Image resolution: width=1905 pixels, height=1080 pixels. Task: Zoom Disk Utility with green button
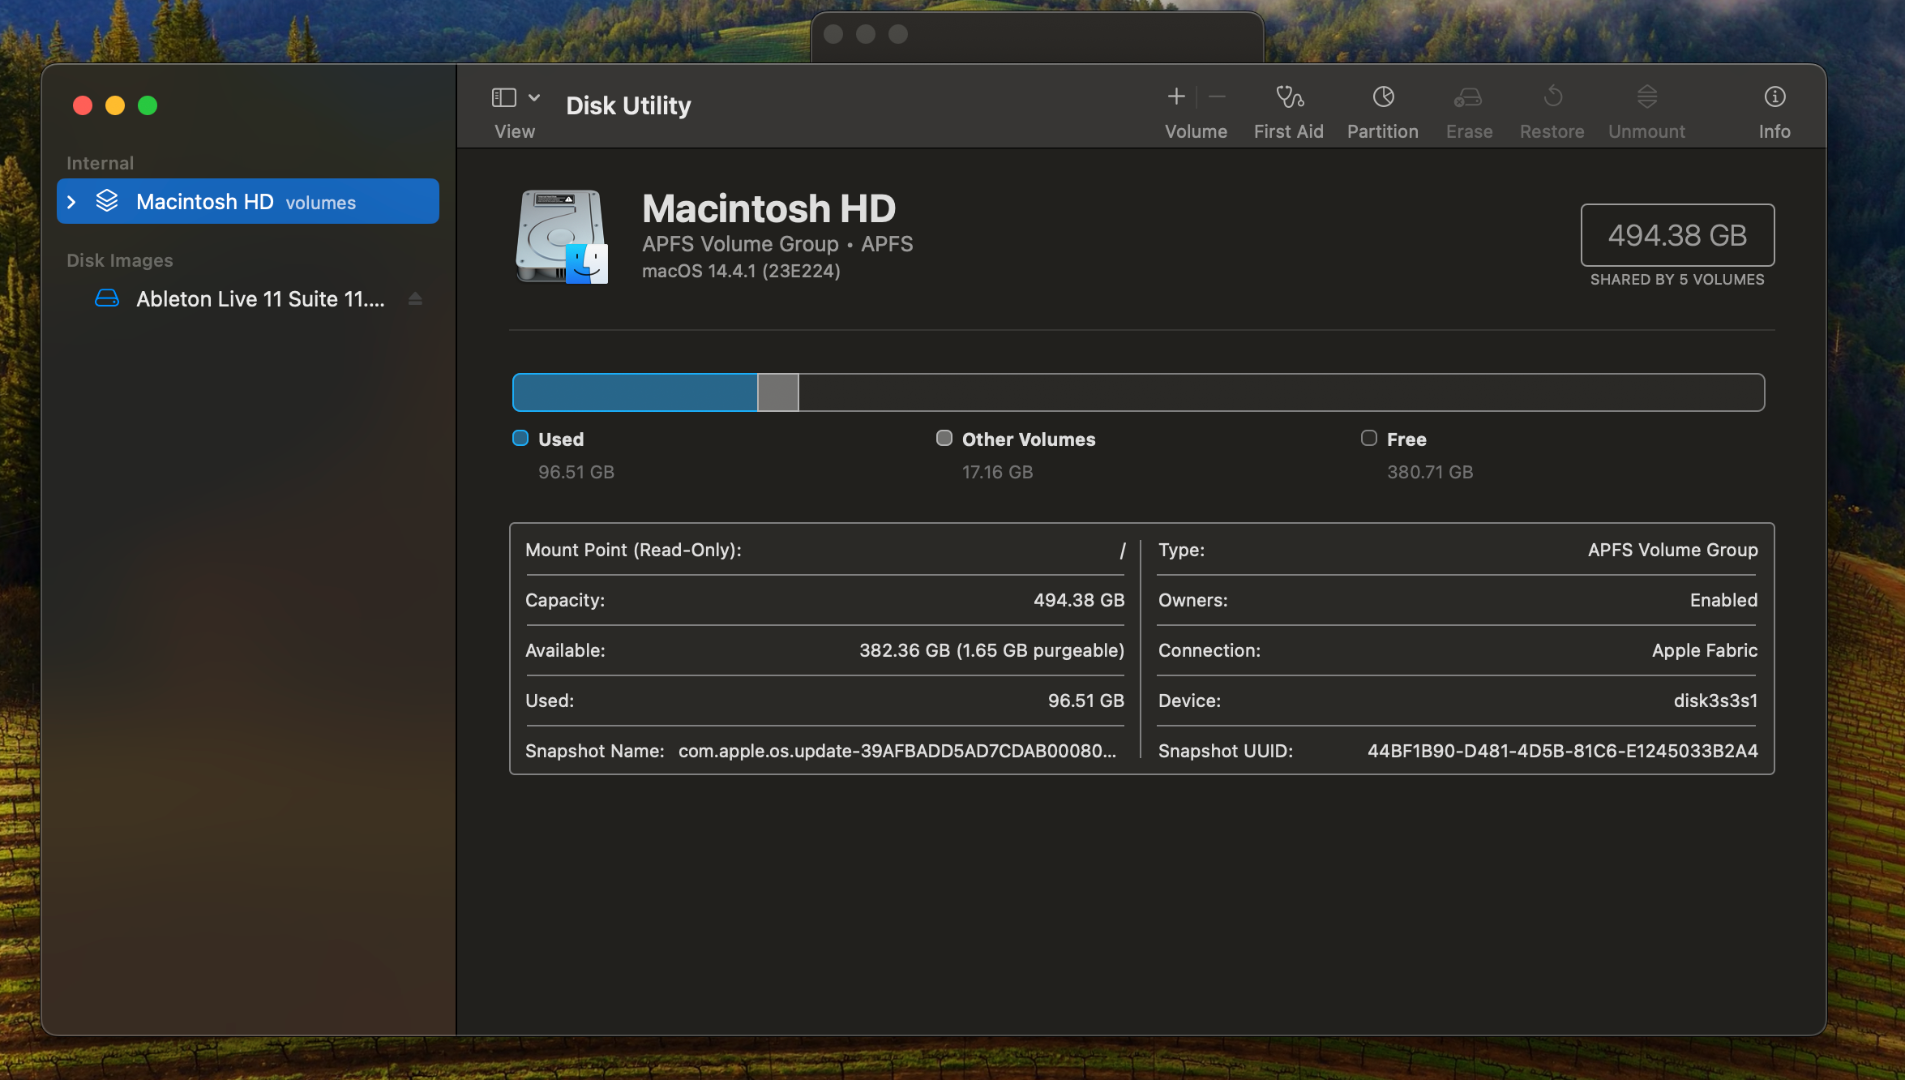click(147, 105)
